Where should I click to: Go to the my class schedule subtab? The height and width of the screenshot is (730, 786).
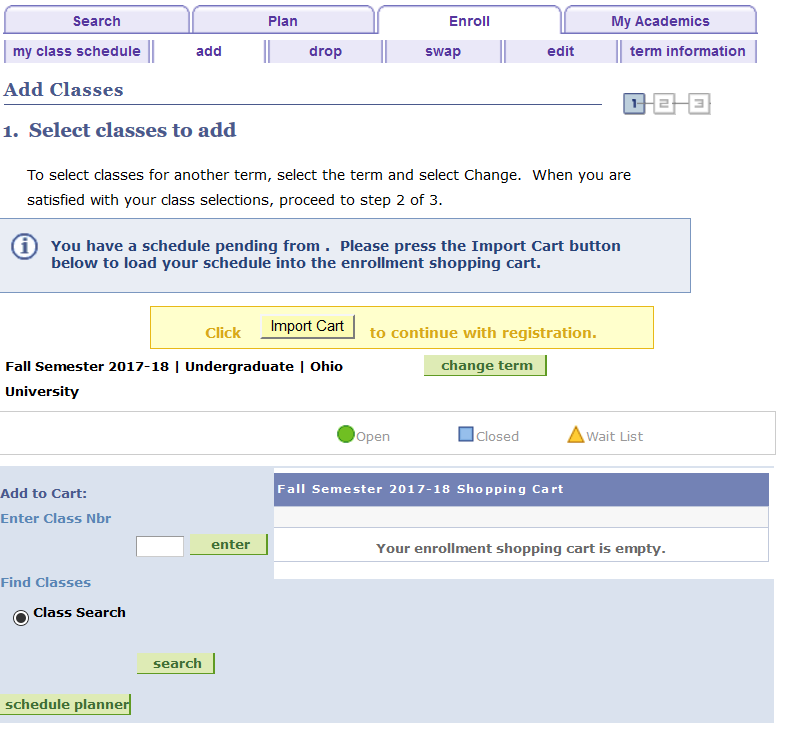(77, 51)
